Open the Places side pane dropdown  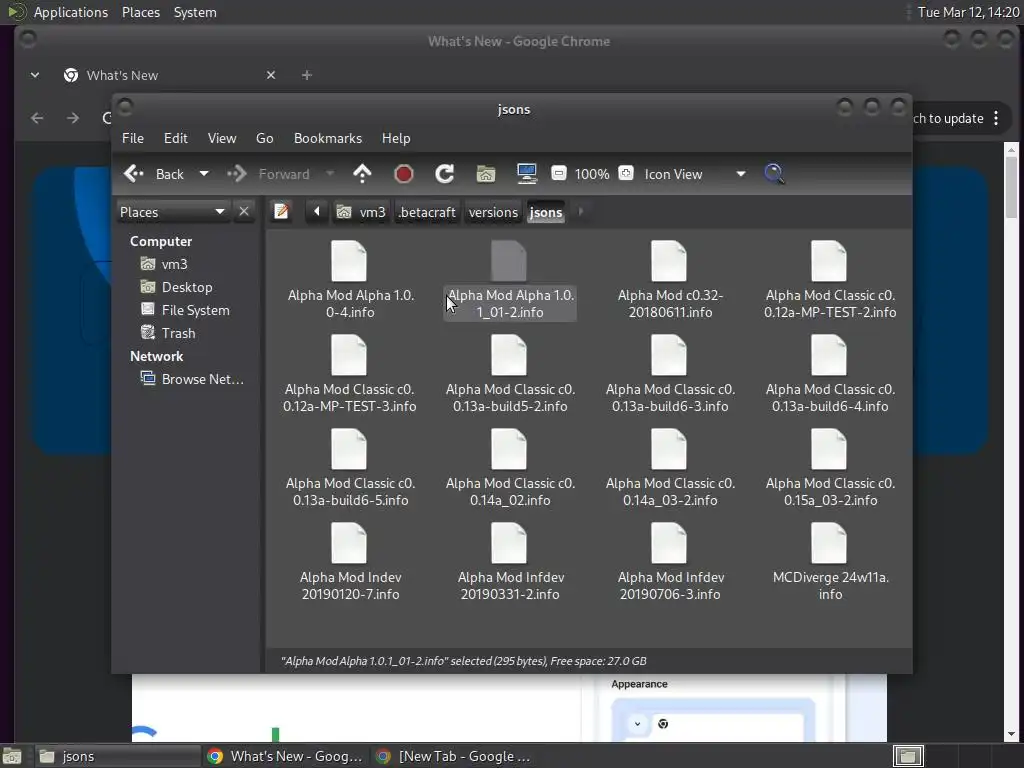point(172,212)
